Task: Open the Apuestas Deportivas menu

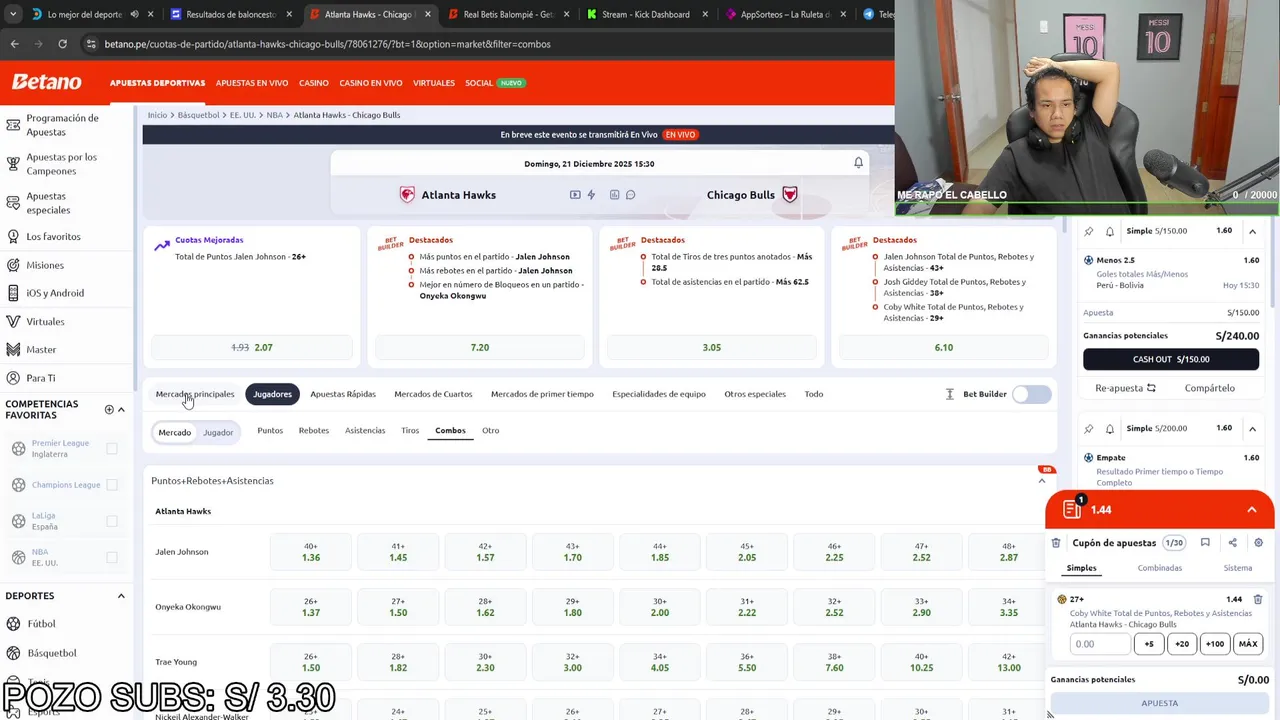Action: (x=157, y=83)
